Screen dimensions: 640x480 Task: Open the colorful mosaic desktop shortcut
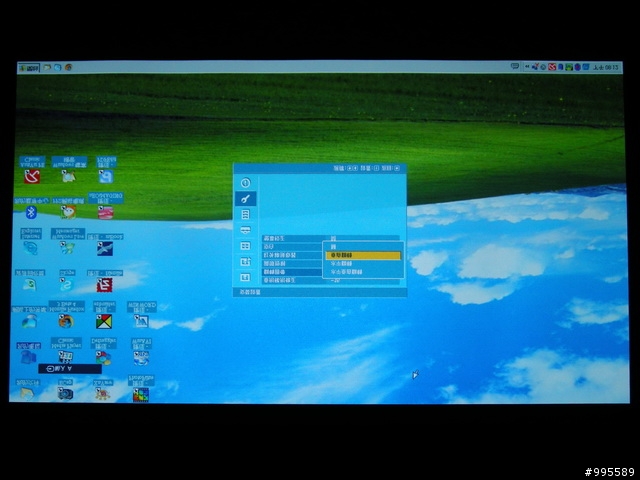point(141,395)
